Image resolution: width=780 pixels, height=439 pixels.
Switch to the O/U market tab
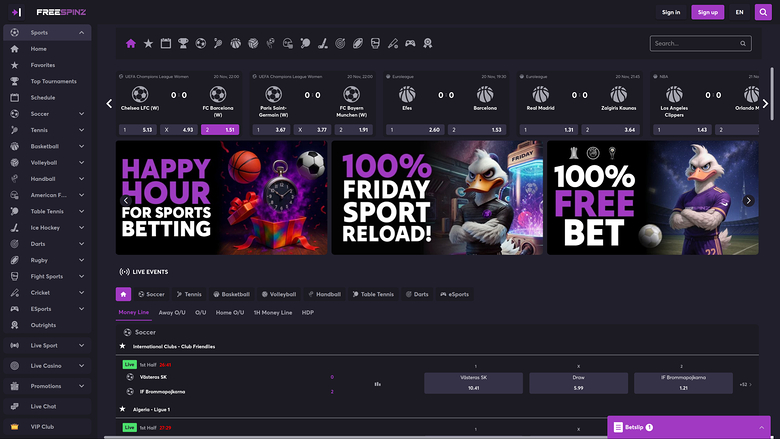pyautogui.click(x=200, y=313)
